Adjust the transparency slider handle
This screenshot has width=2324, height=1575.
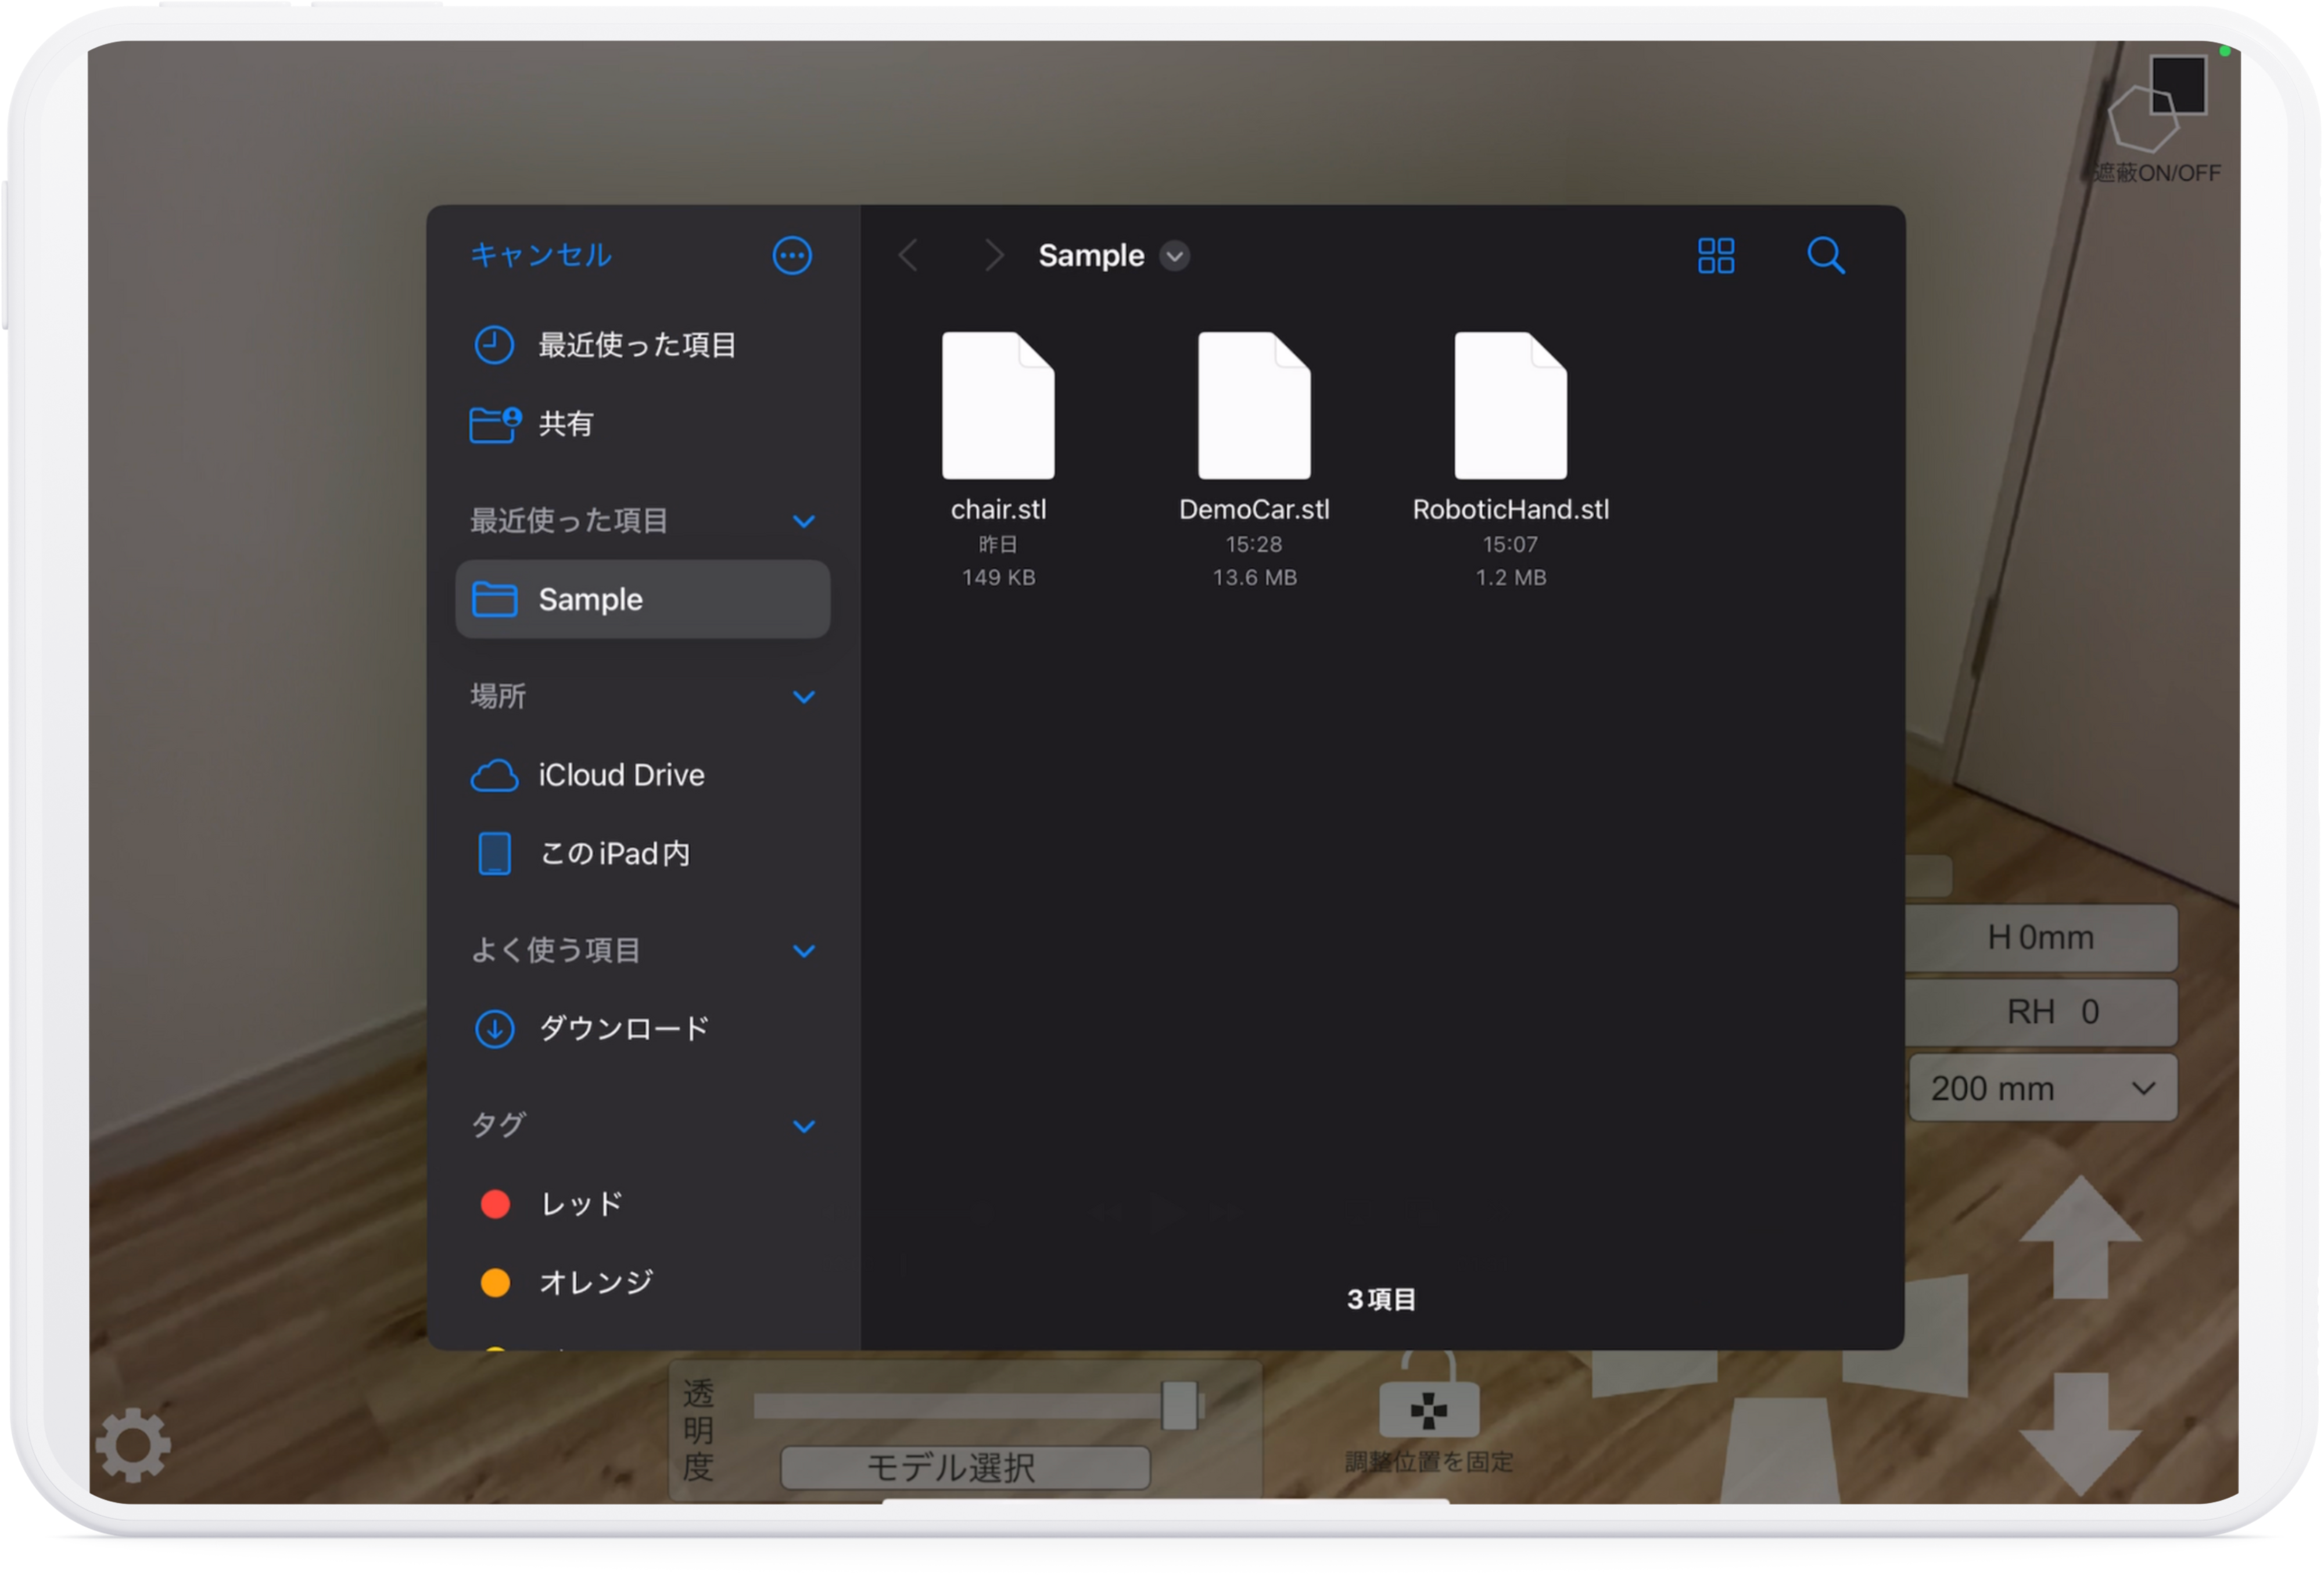click(x=1180, y=1406)
